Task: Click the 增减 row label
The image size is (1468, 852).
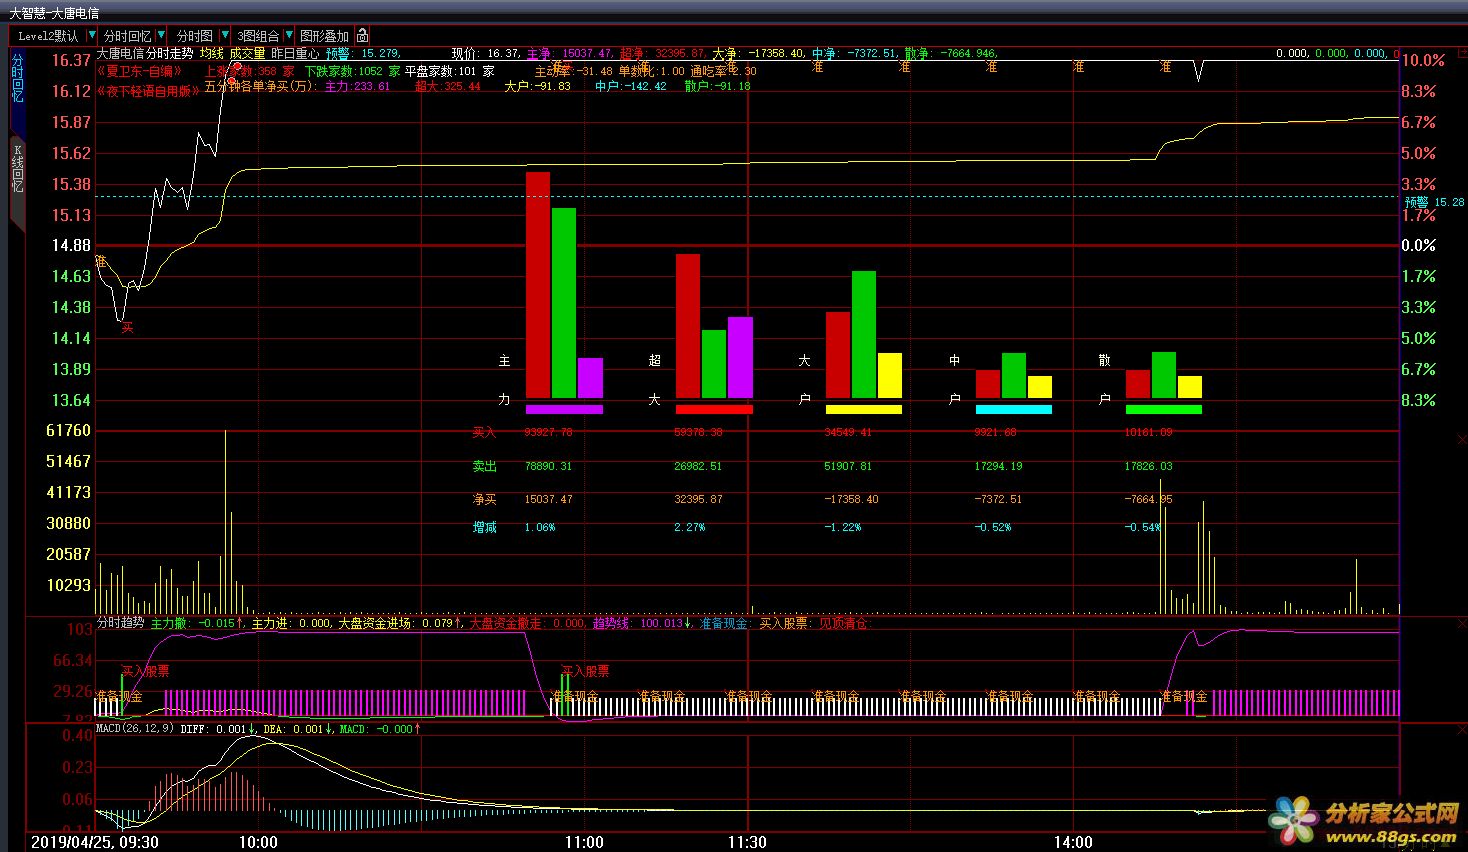Action: tap(484, 527)
